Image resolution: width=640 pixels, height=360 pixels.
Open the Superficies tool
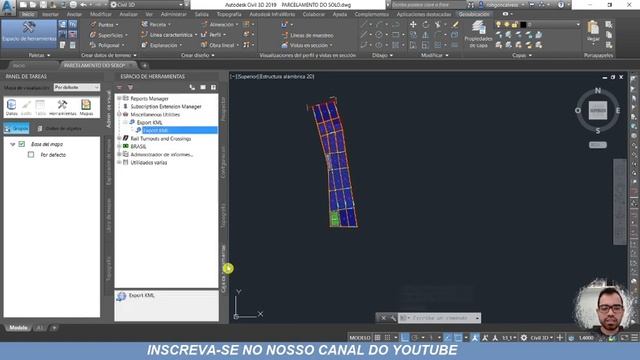coord(109,35)
